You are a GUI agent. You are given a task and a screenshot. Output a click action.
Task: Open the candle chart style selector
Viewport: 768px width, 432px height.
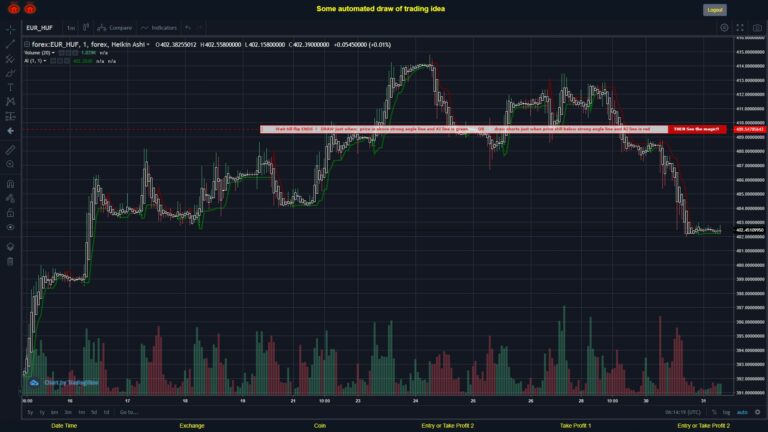pyautogui.click(x=86, y=27)
